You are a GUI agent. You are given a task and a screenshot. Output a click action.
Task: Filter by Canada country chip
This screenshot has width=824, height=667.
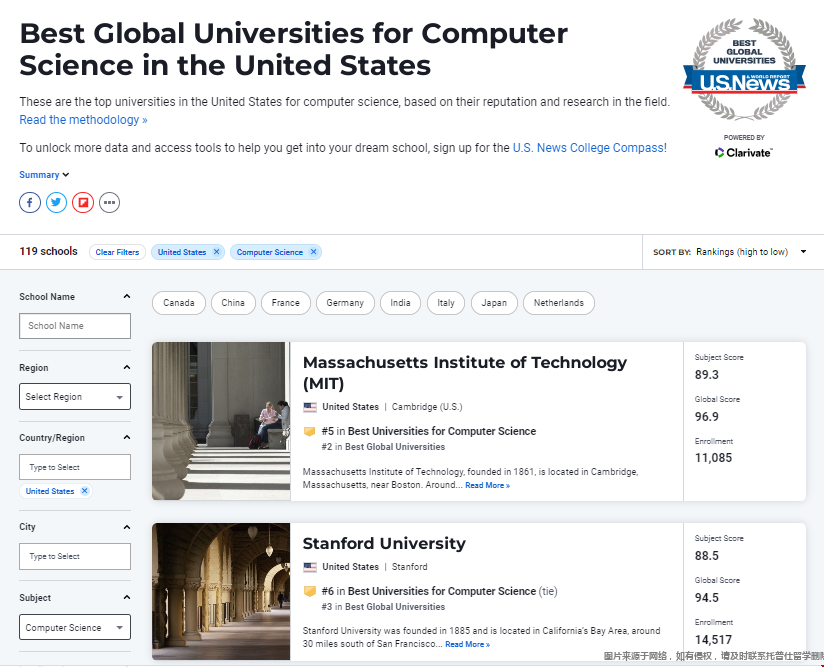click(x=179, y=303)
